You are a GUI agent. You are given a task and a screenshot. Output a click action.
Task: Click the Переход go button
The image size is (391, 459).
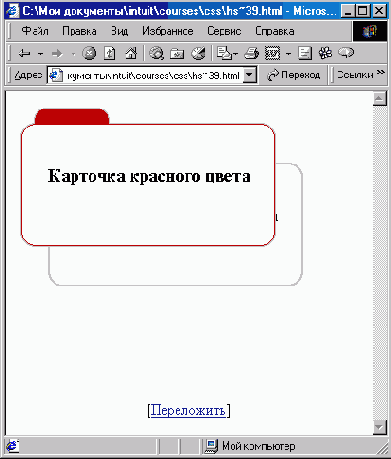[x=293, y=75]
